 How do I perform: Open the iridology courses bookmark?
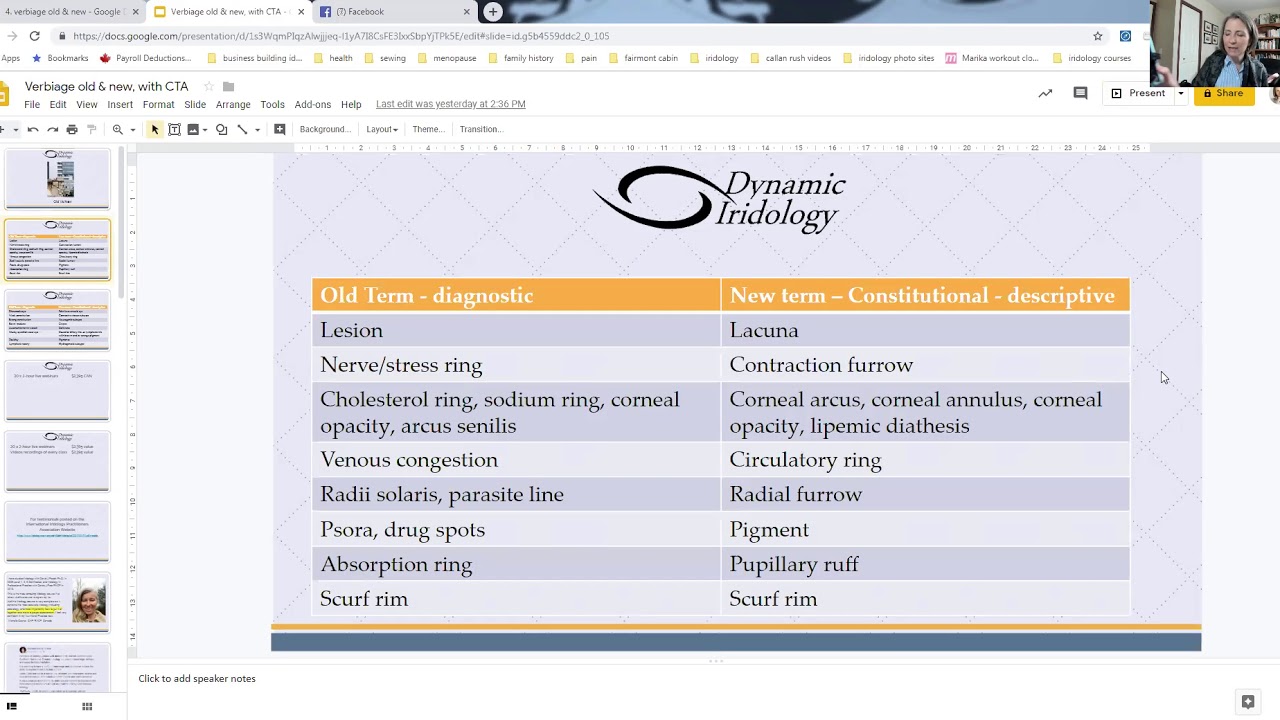1091,58
